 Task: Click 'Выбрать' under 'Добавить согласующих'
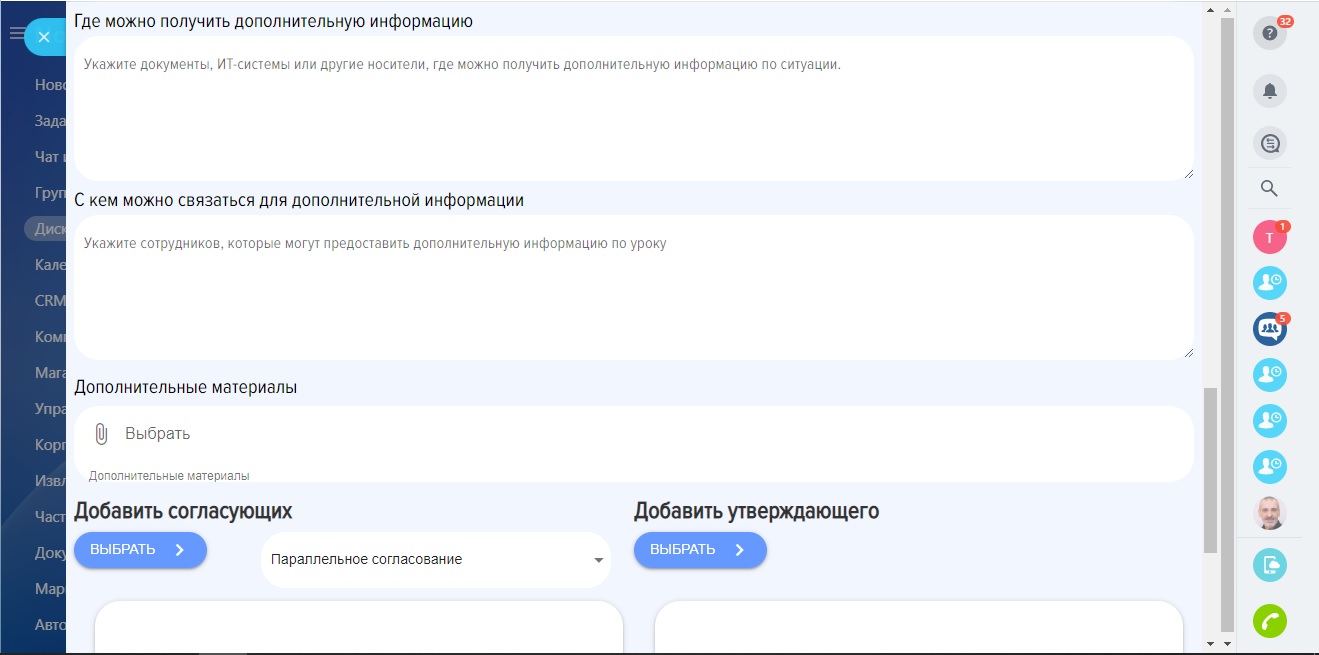coord(140,550)
